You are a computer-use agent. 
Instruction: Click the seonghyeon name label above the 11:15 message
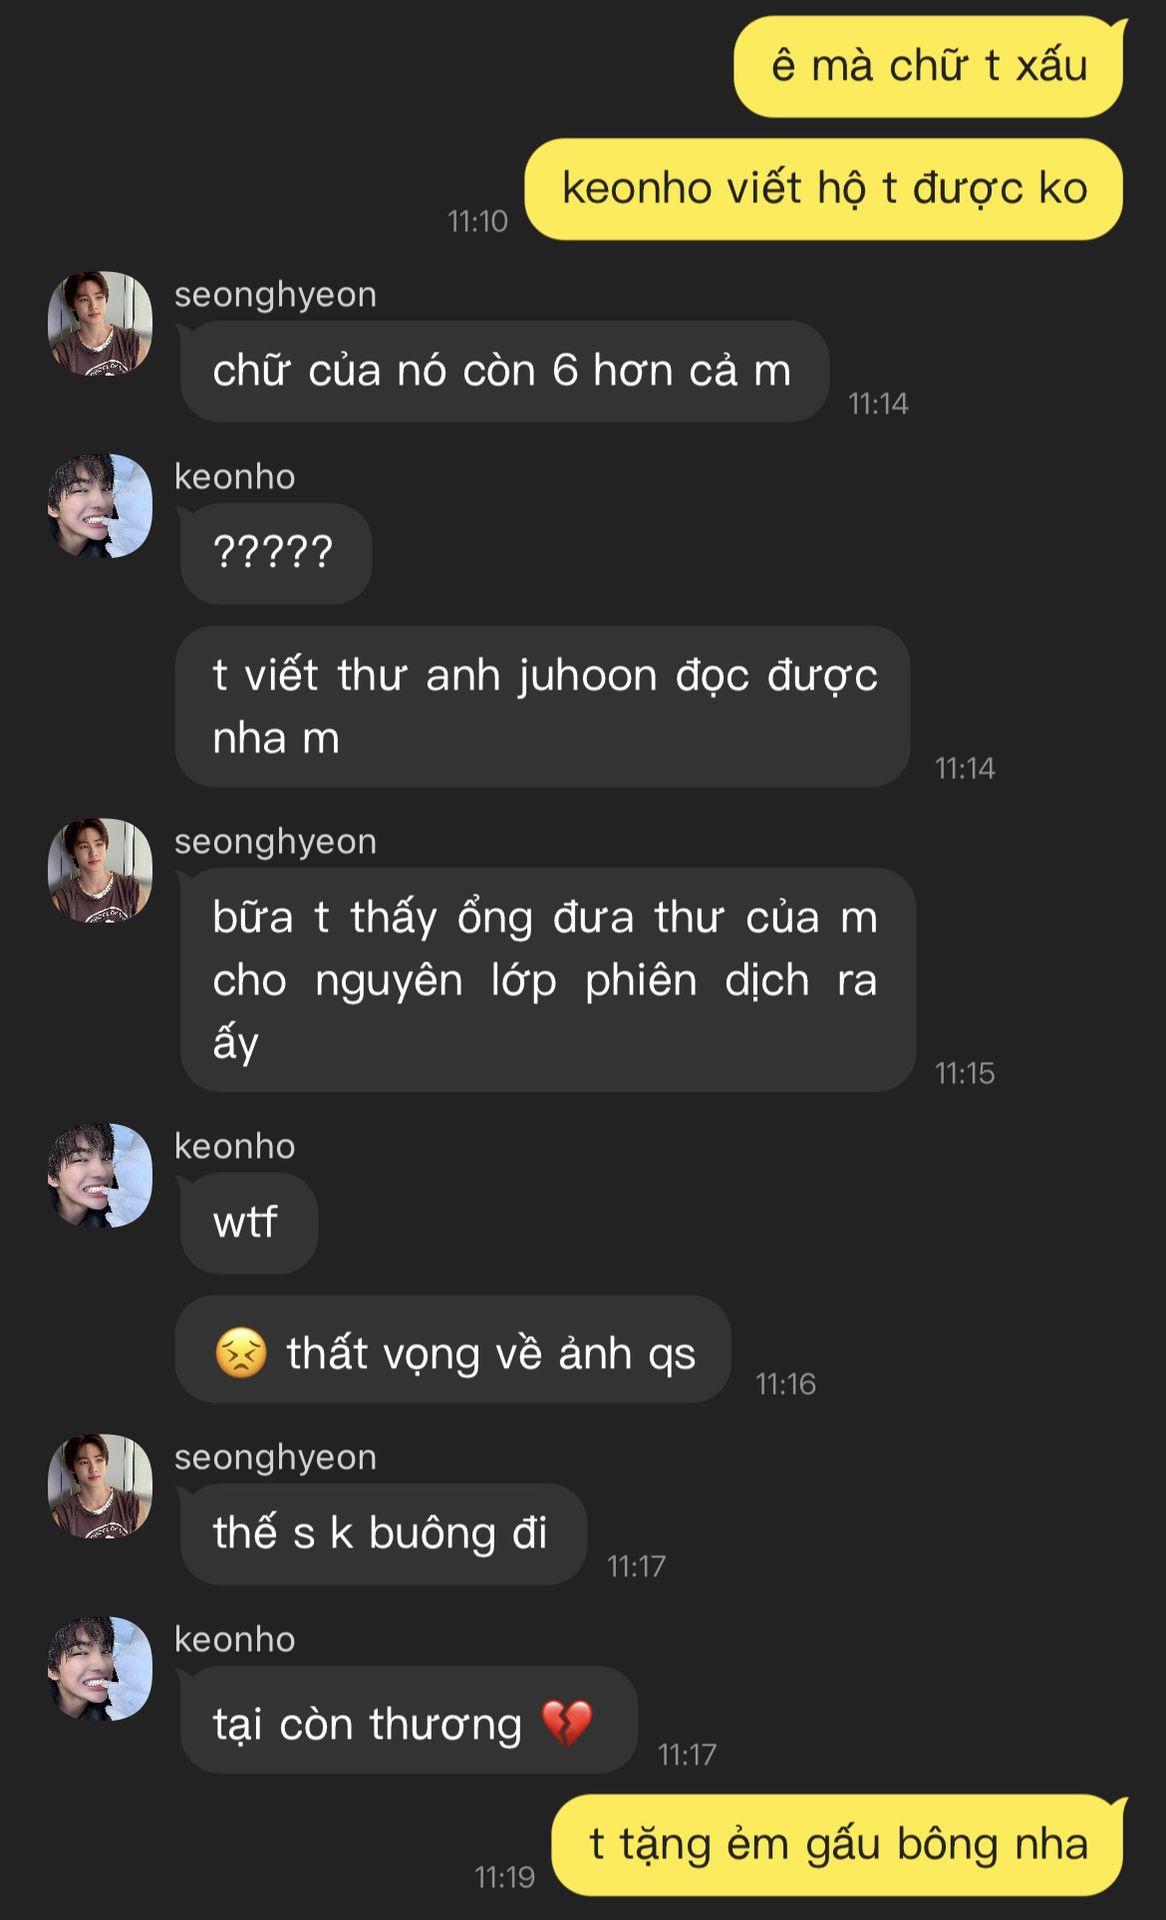pyautogui.click(x=276, y=842)
